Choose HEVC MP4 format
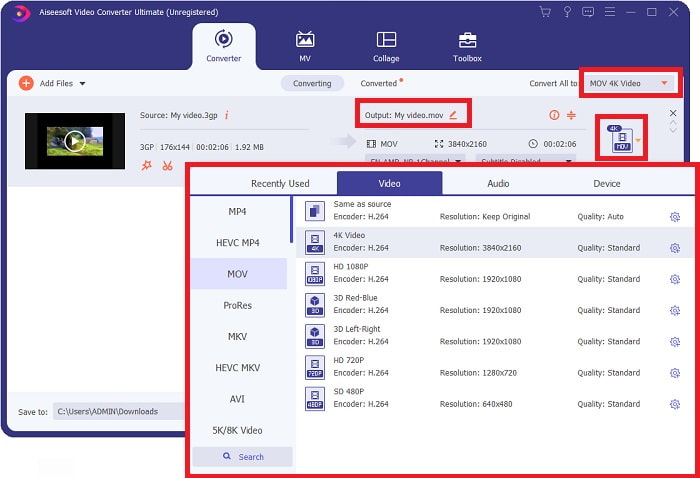 pyautogui.click(x=238, y=243)
